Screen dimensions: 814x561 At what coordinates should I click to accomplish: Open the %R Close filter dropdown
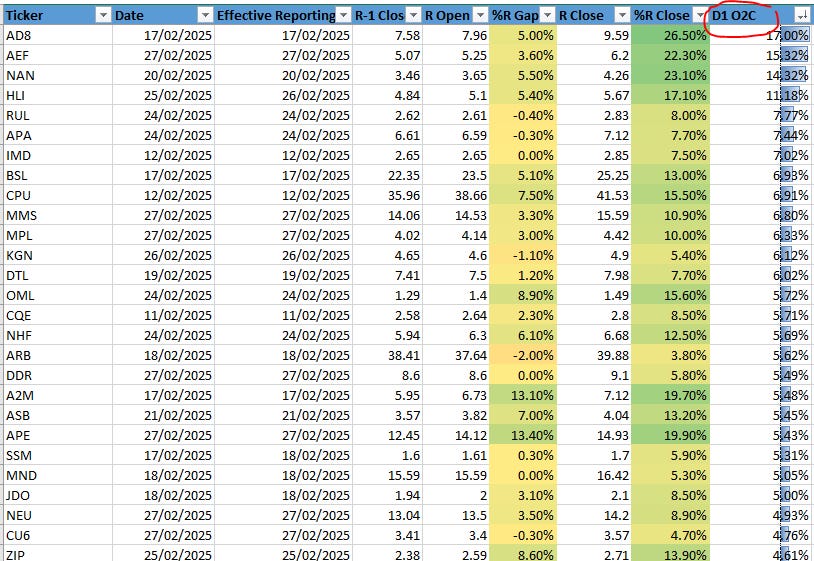[700, 16]
